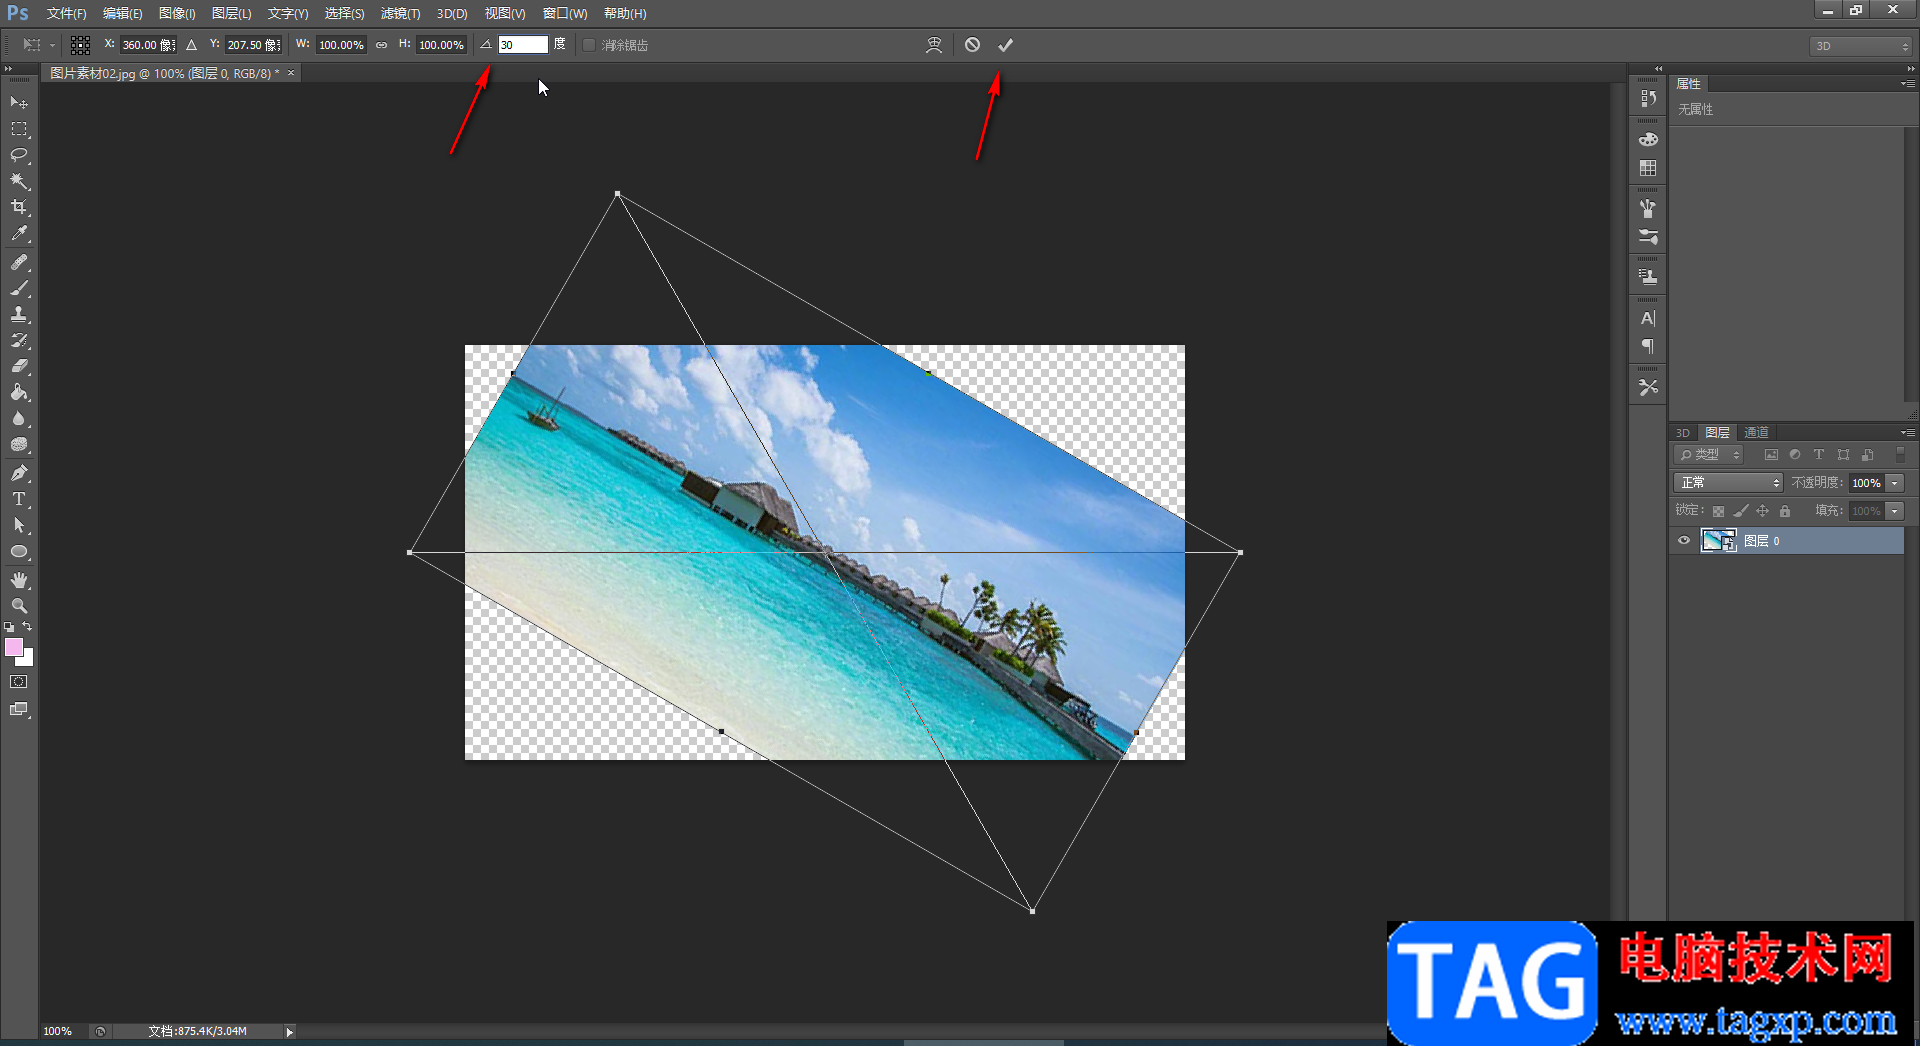The width and height of the screenshot is (1920, 1046).
Task: Cancel the transform
Action: coord(972,45)
